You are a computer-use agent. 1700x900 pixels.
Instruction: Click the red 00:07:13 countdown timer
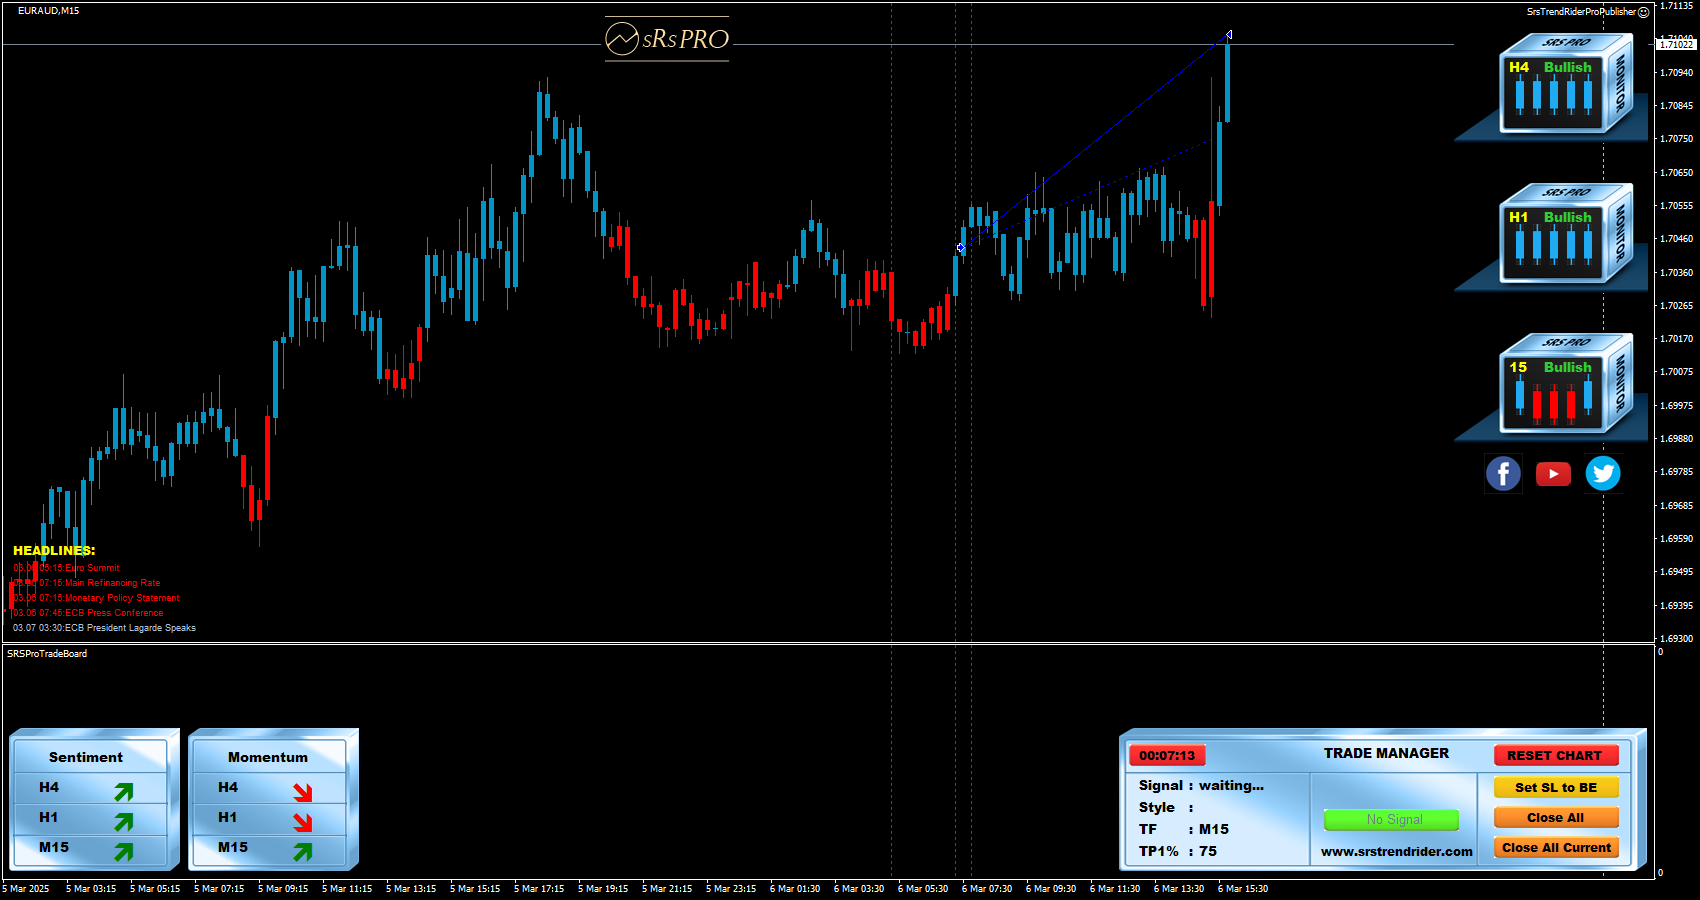click(x=1167, y=756)
